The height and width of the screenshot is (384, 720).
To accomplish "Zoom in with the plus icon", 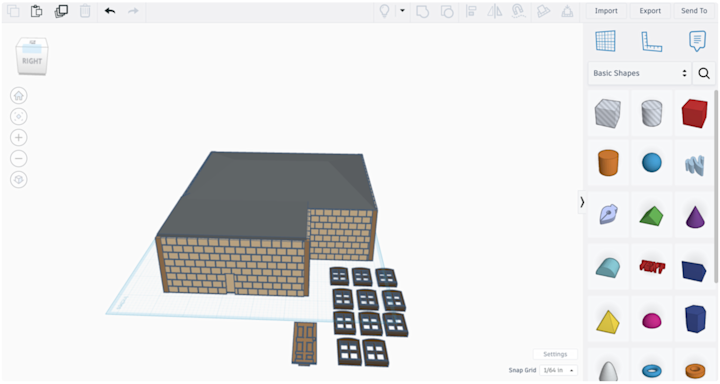I will (x=19, y=137).
